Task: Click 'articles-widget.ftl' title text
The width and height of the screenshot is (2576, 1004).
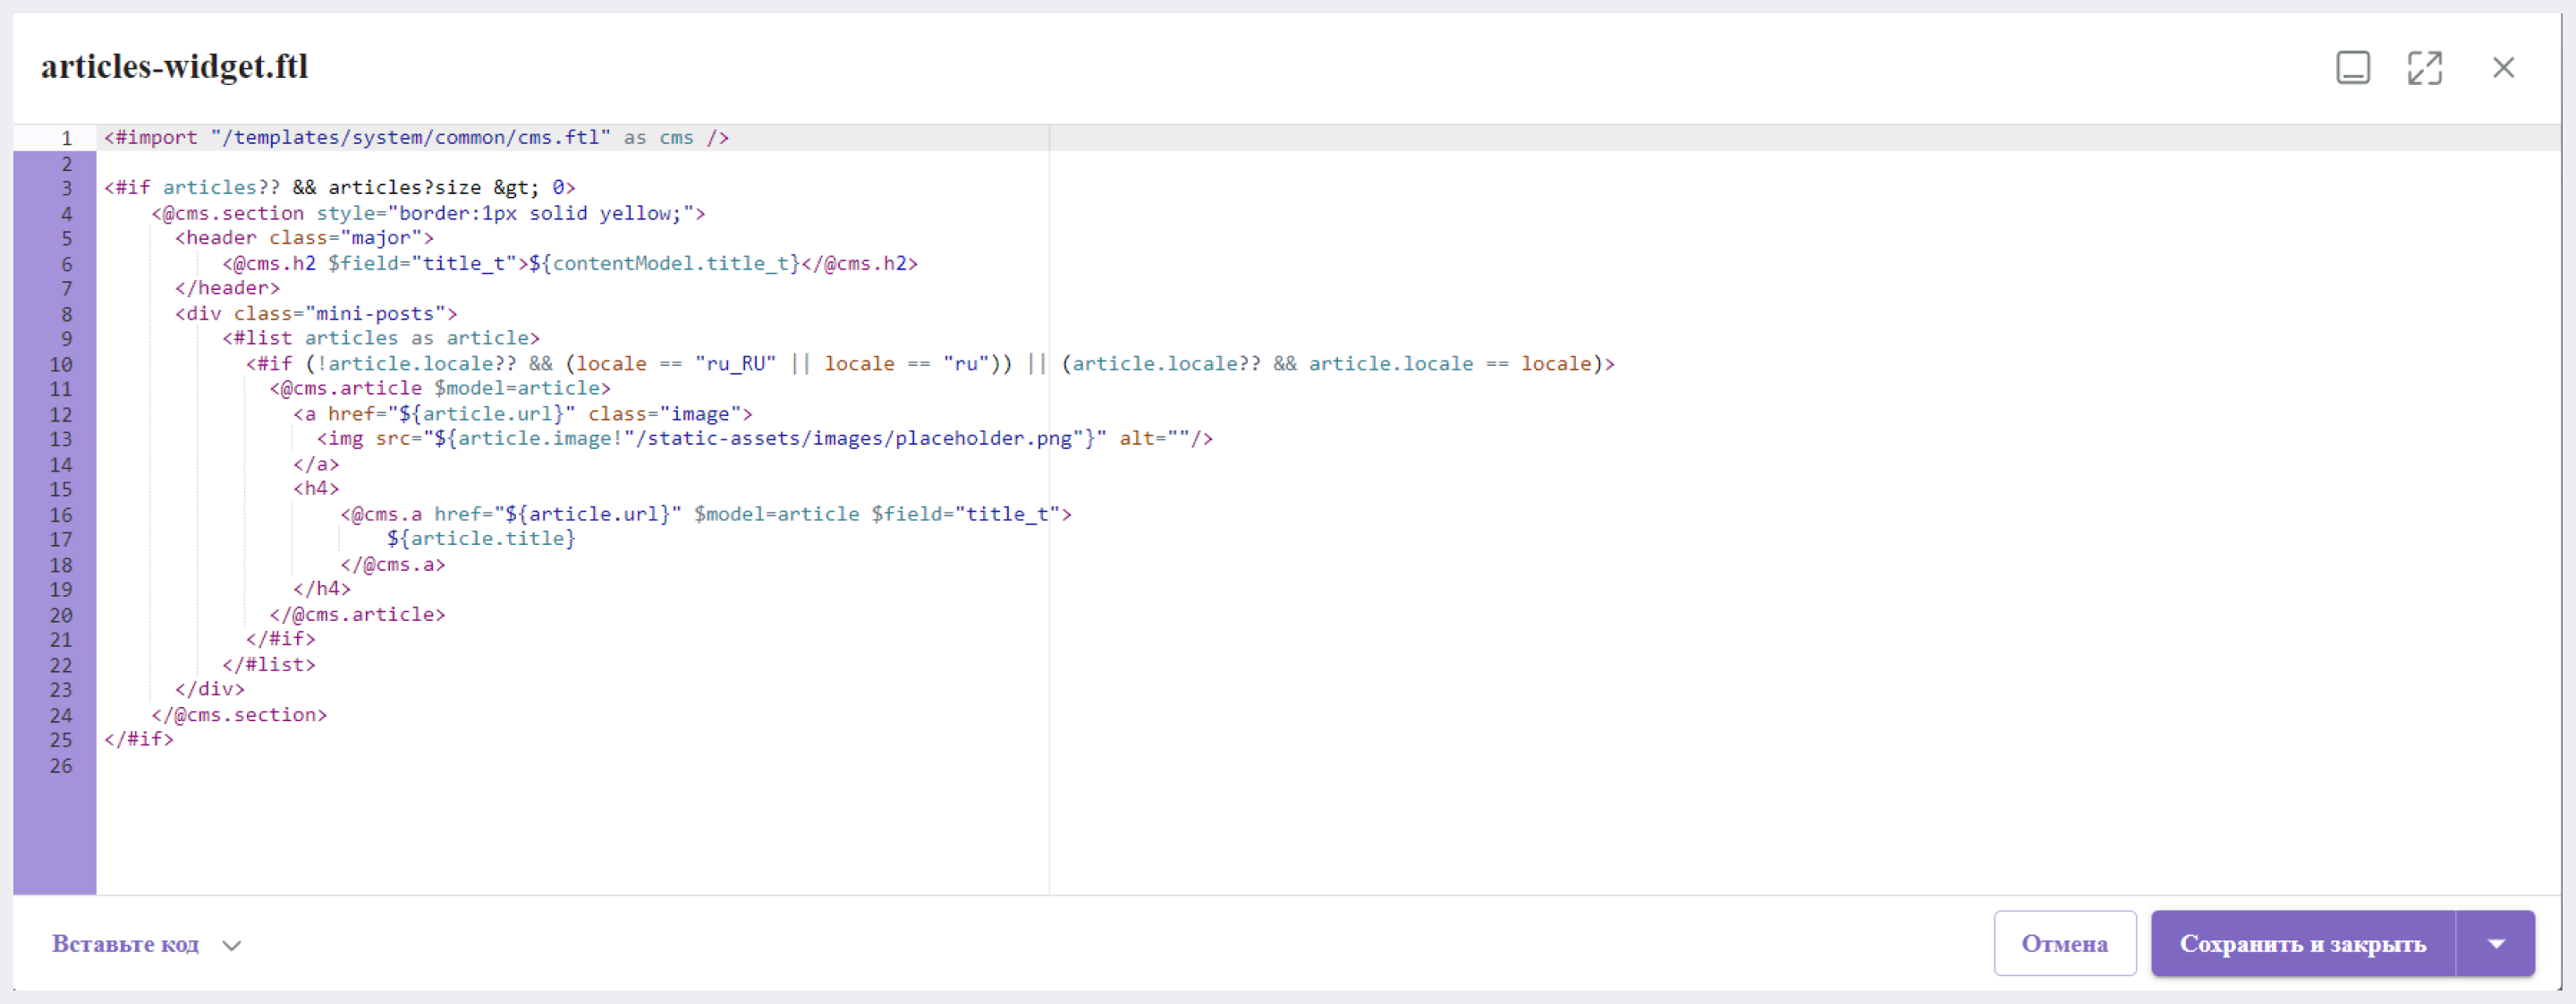Action: 174,66
